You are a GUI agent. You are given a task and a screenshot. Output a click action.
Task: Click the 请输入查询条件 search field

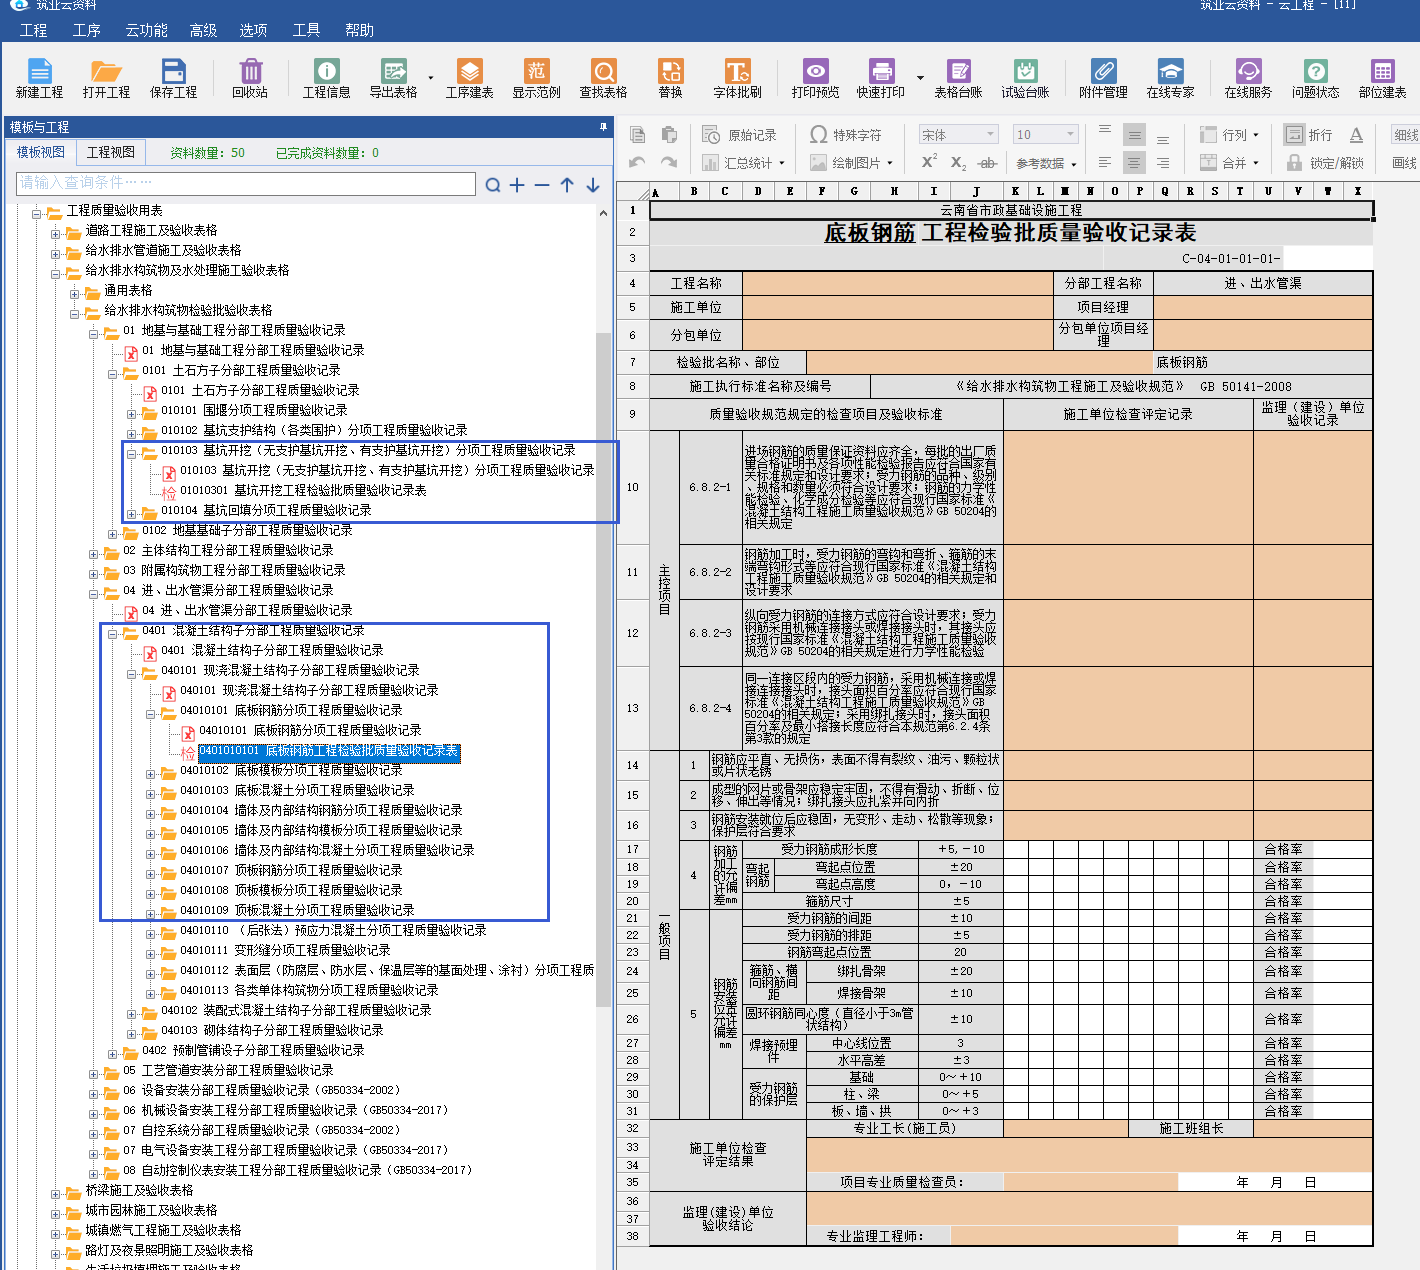pyautogui.click(x=246, y=183)
